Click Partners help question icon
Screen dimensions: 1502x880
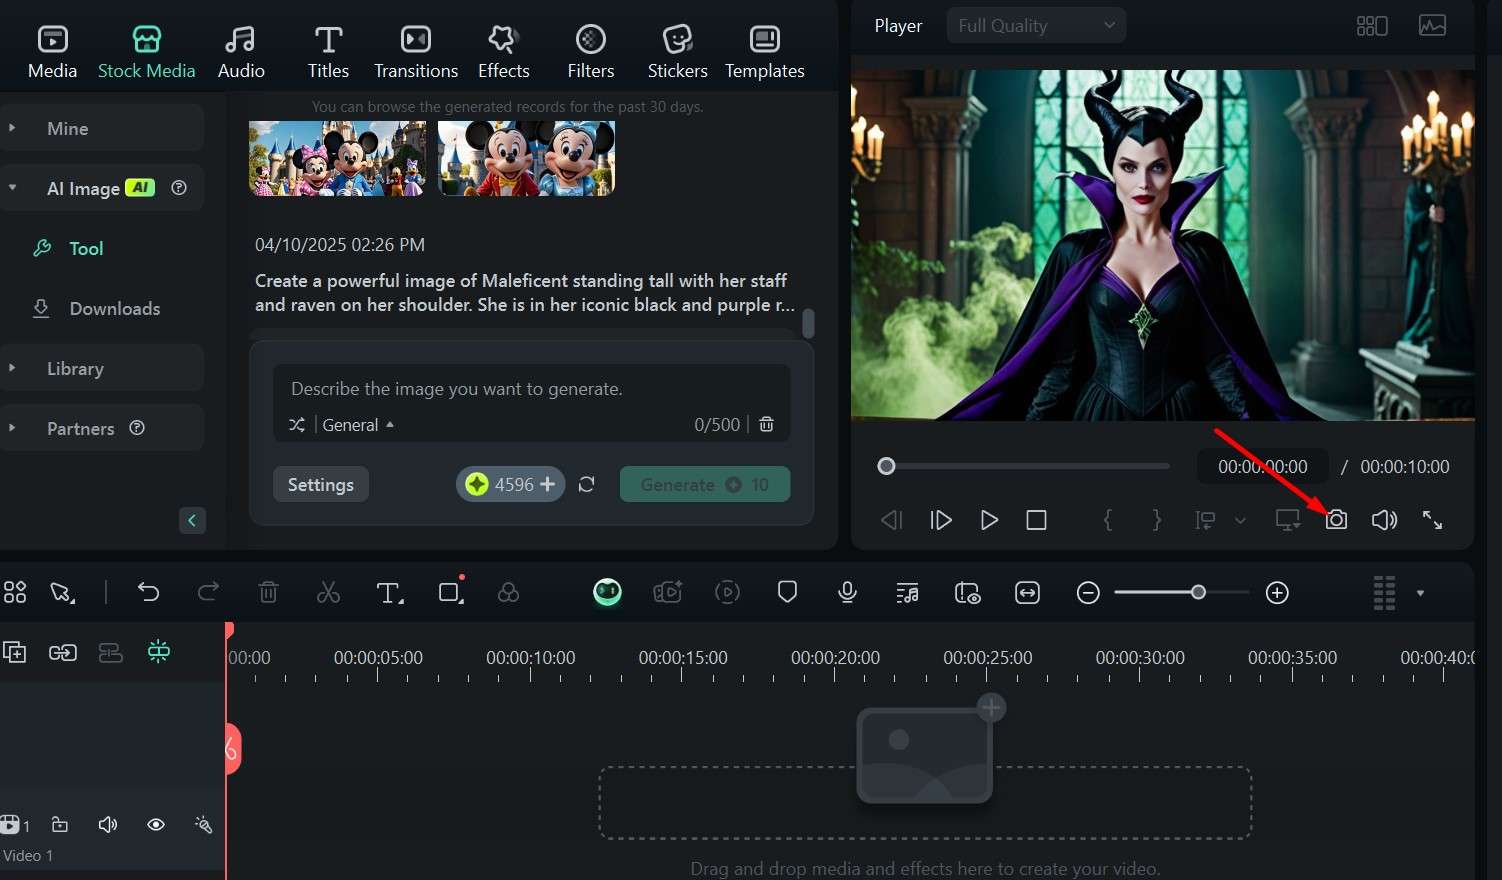(137, 427)
